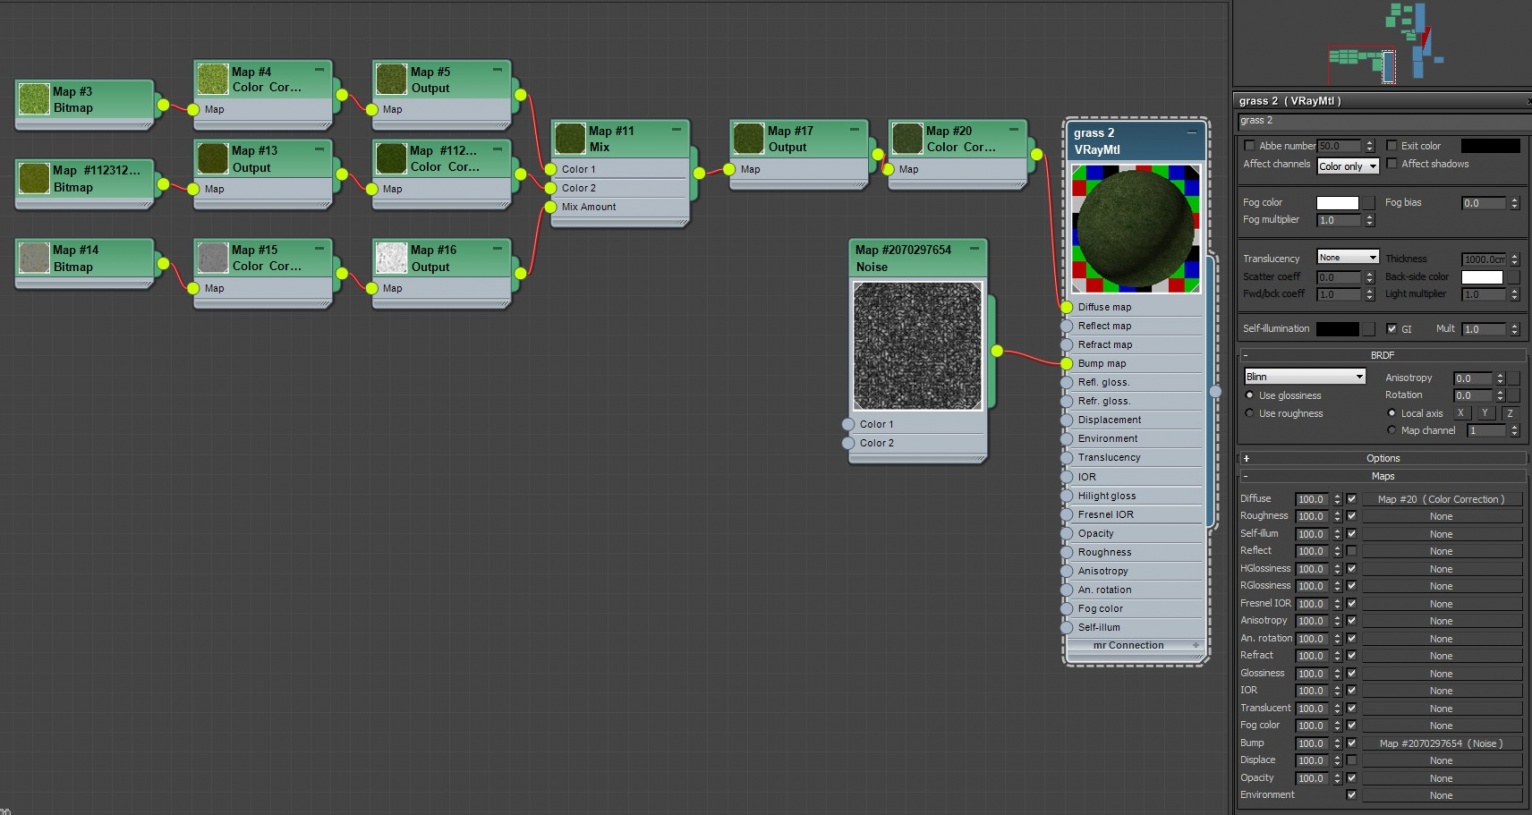1532x815 pixels.
Task: Toggle the GI checkbox
Action: point(1391,329)
